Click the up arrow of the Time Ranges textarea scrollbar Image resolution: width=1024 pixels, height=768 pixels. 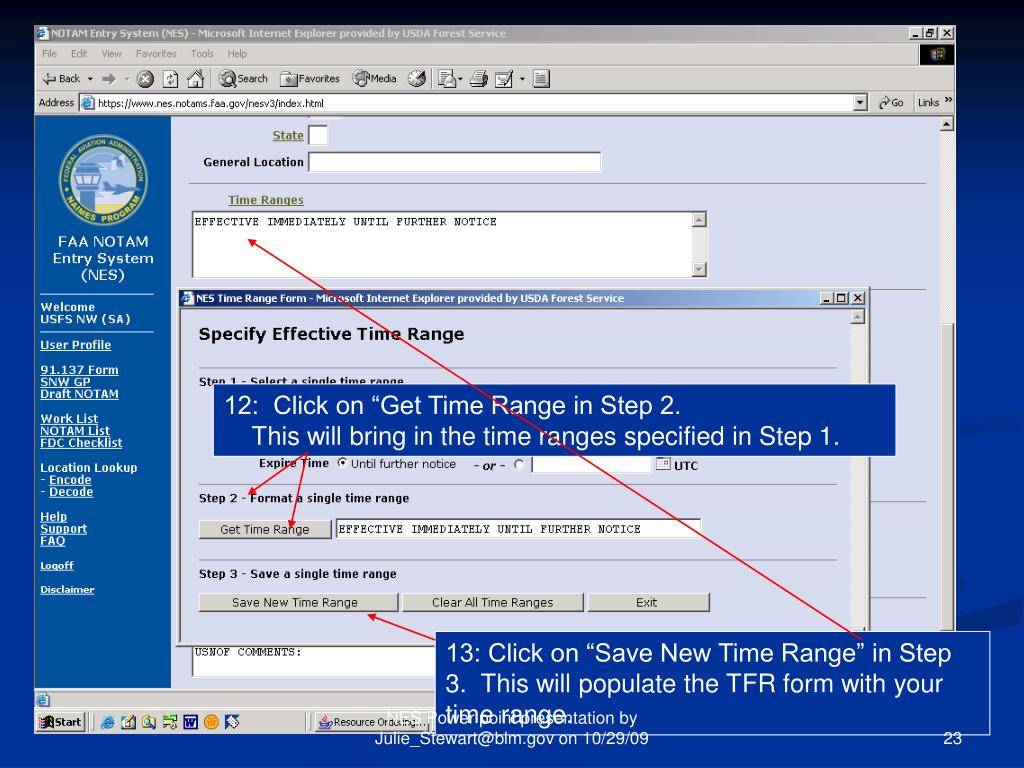[699, 219]
